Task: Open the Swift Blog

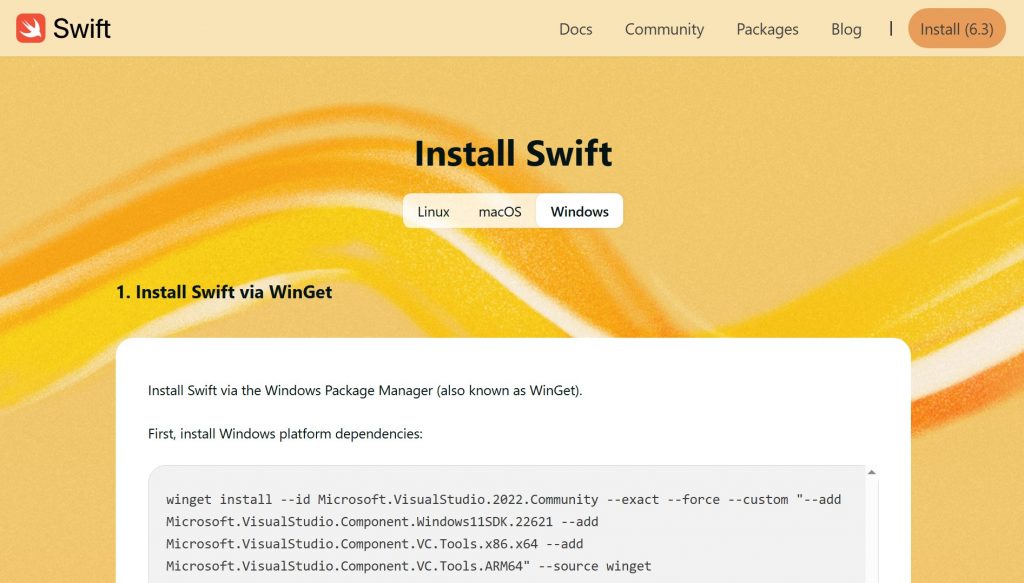Action: pos(846,29)
